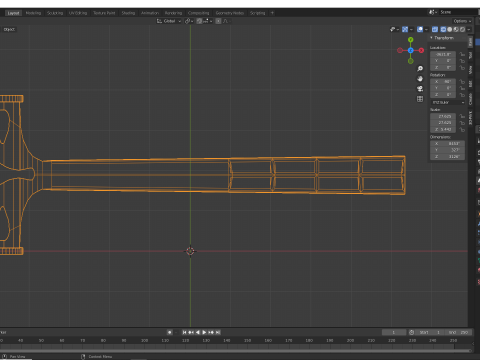
Task: Open the Rendering workspace tab
Action: pyautogui.click(x=173, y=13)
